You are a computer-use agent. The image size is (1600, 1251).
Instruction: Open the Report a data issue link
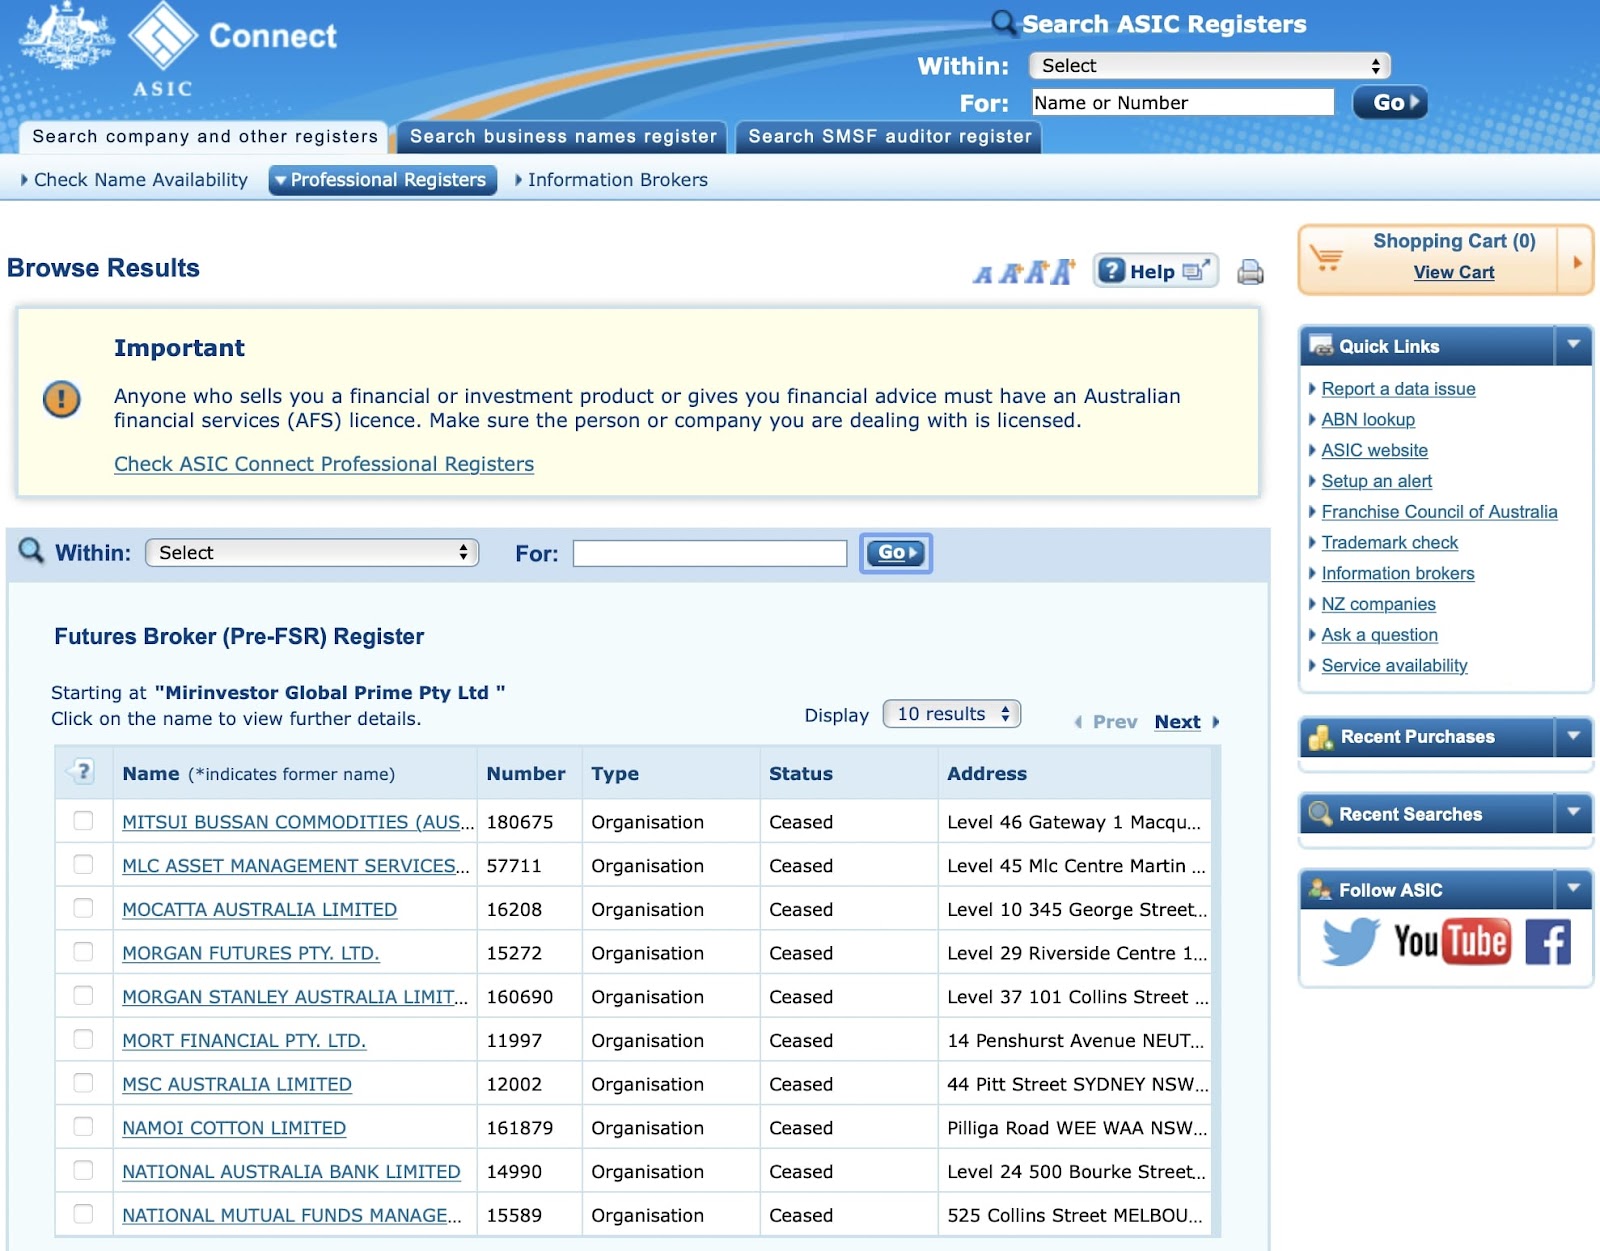(x=1398, y=389)
